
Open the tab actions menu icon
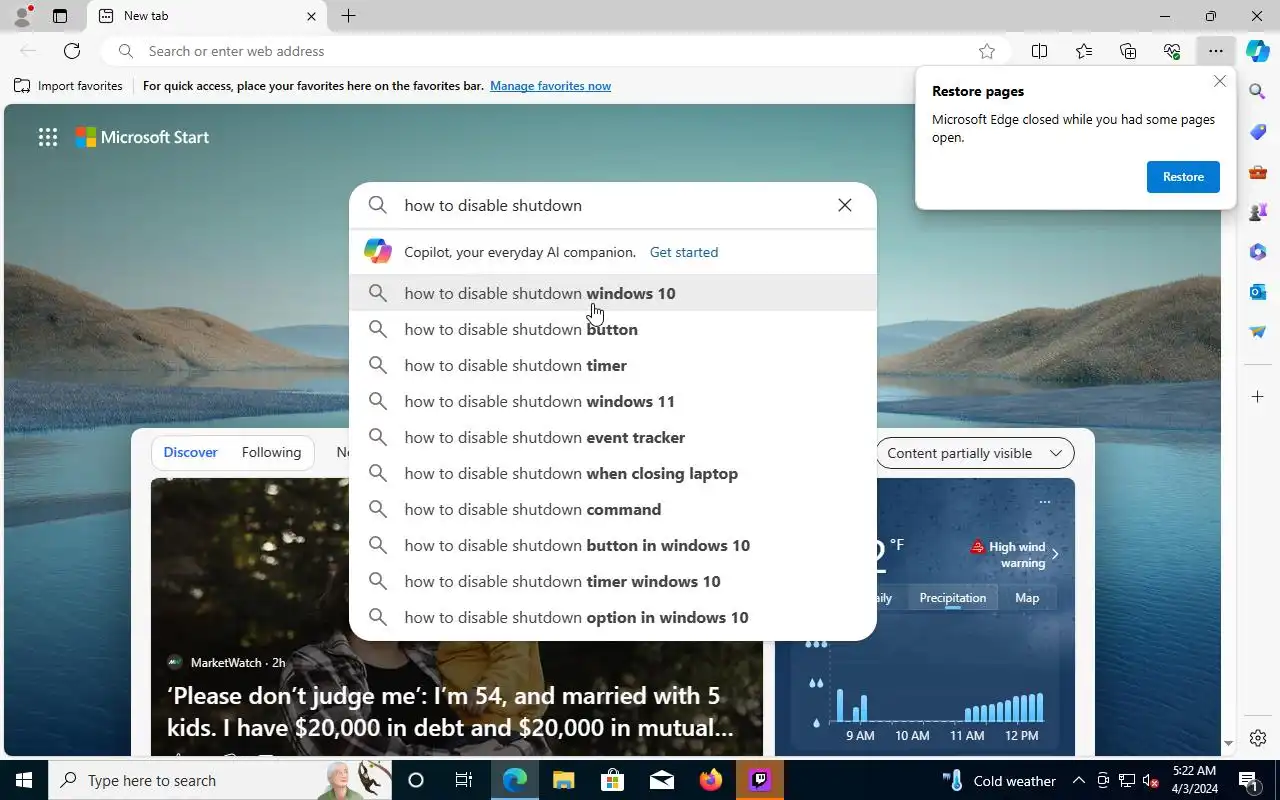point(59,16)
